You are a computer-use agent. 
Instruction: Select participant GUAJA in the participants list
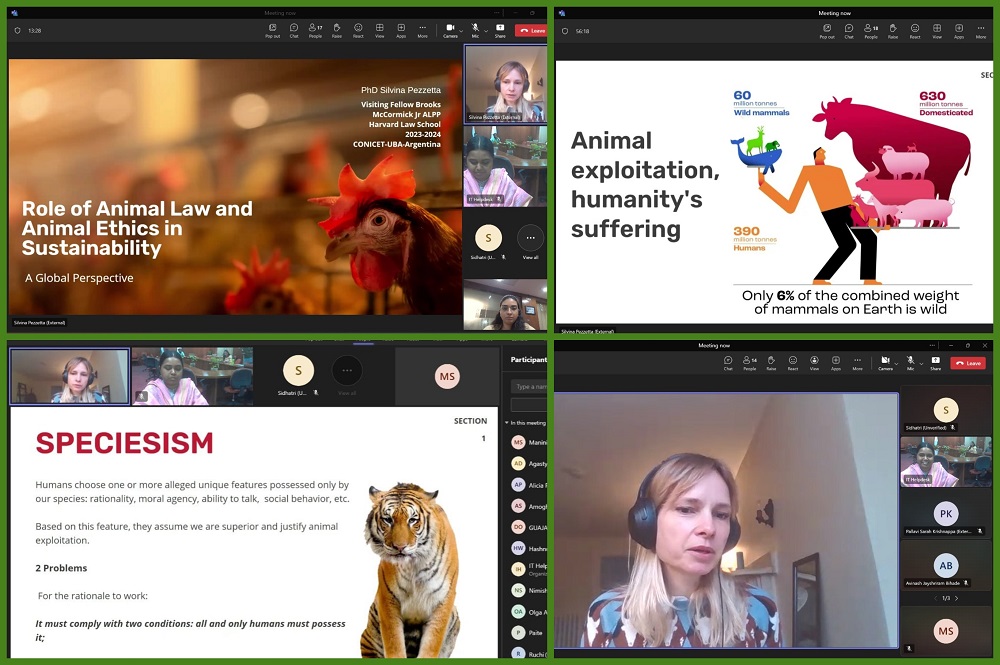coord(529,527)
